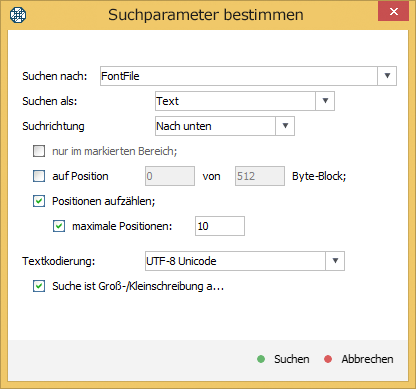
Task: Expand the Textkodierung UTF-8 Unicode dropdown
Action: pos(335,261)
